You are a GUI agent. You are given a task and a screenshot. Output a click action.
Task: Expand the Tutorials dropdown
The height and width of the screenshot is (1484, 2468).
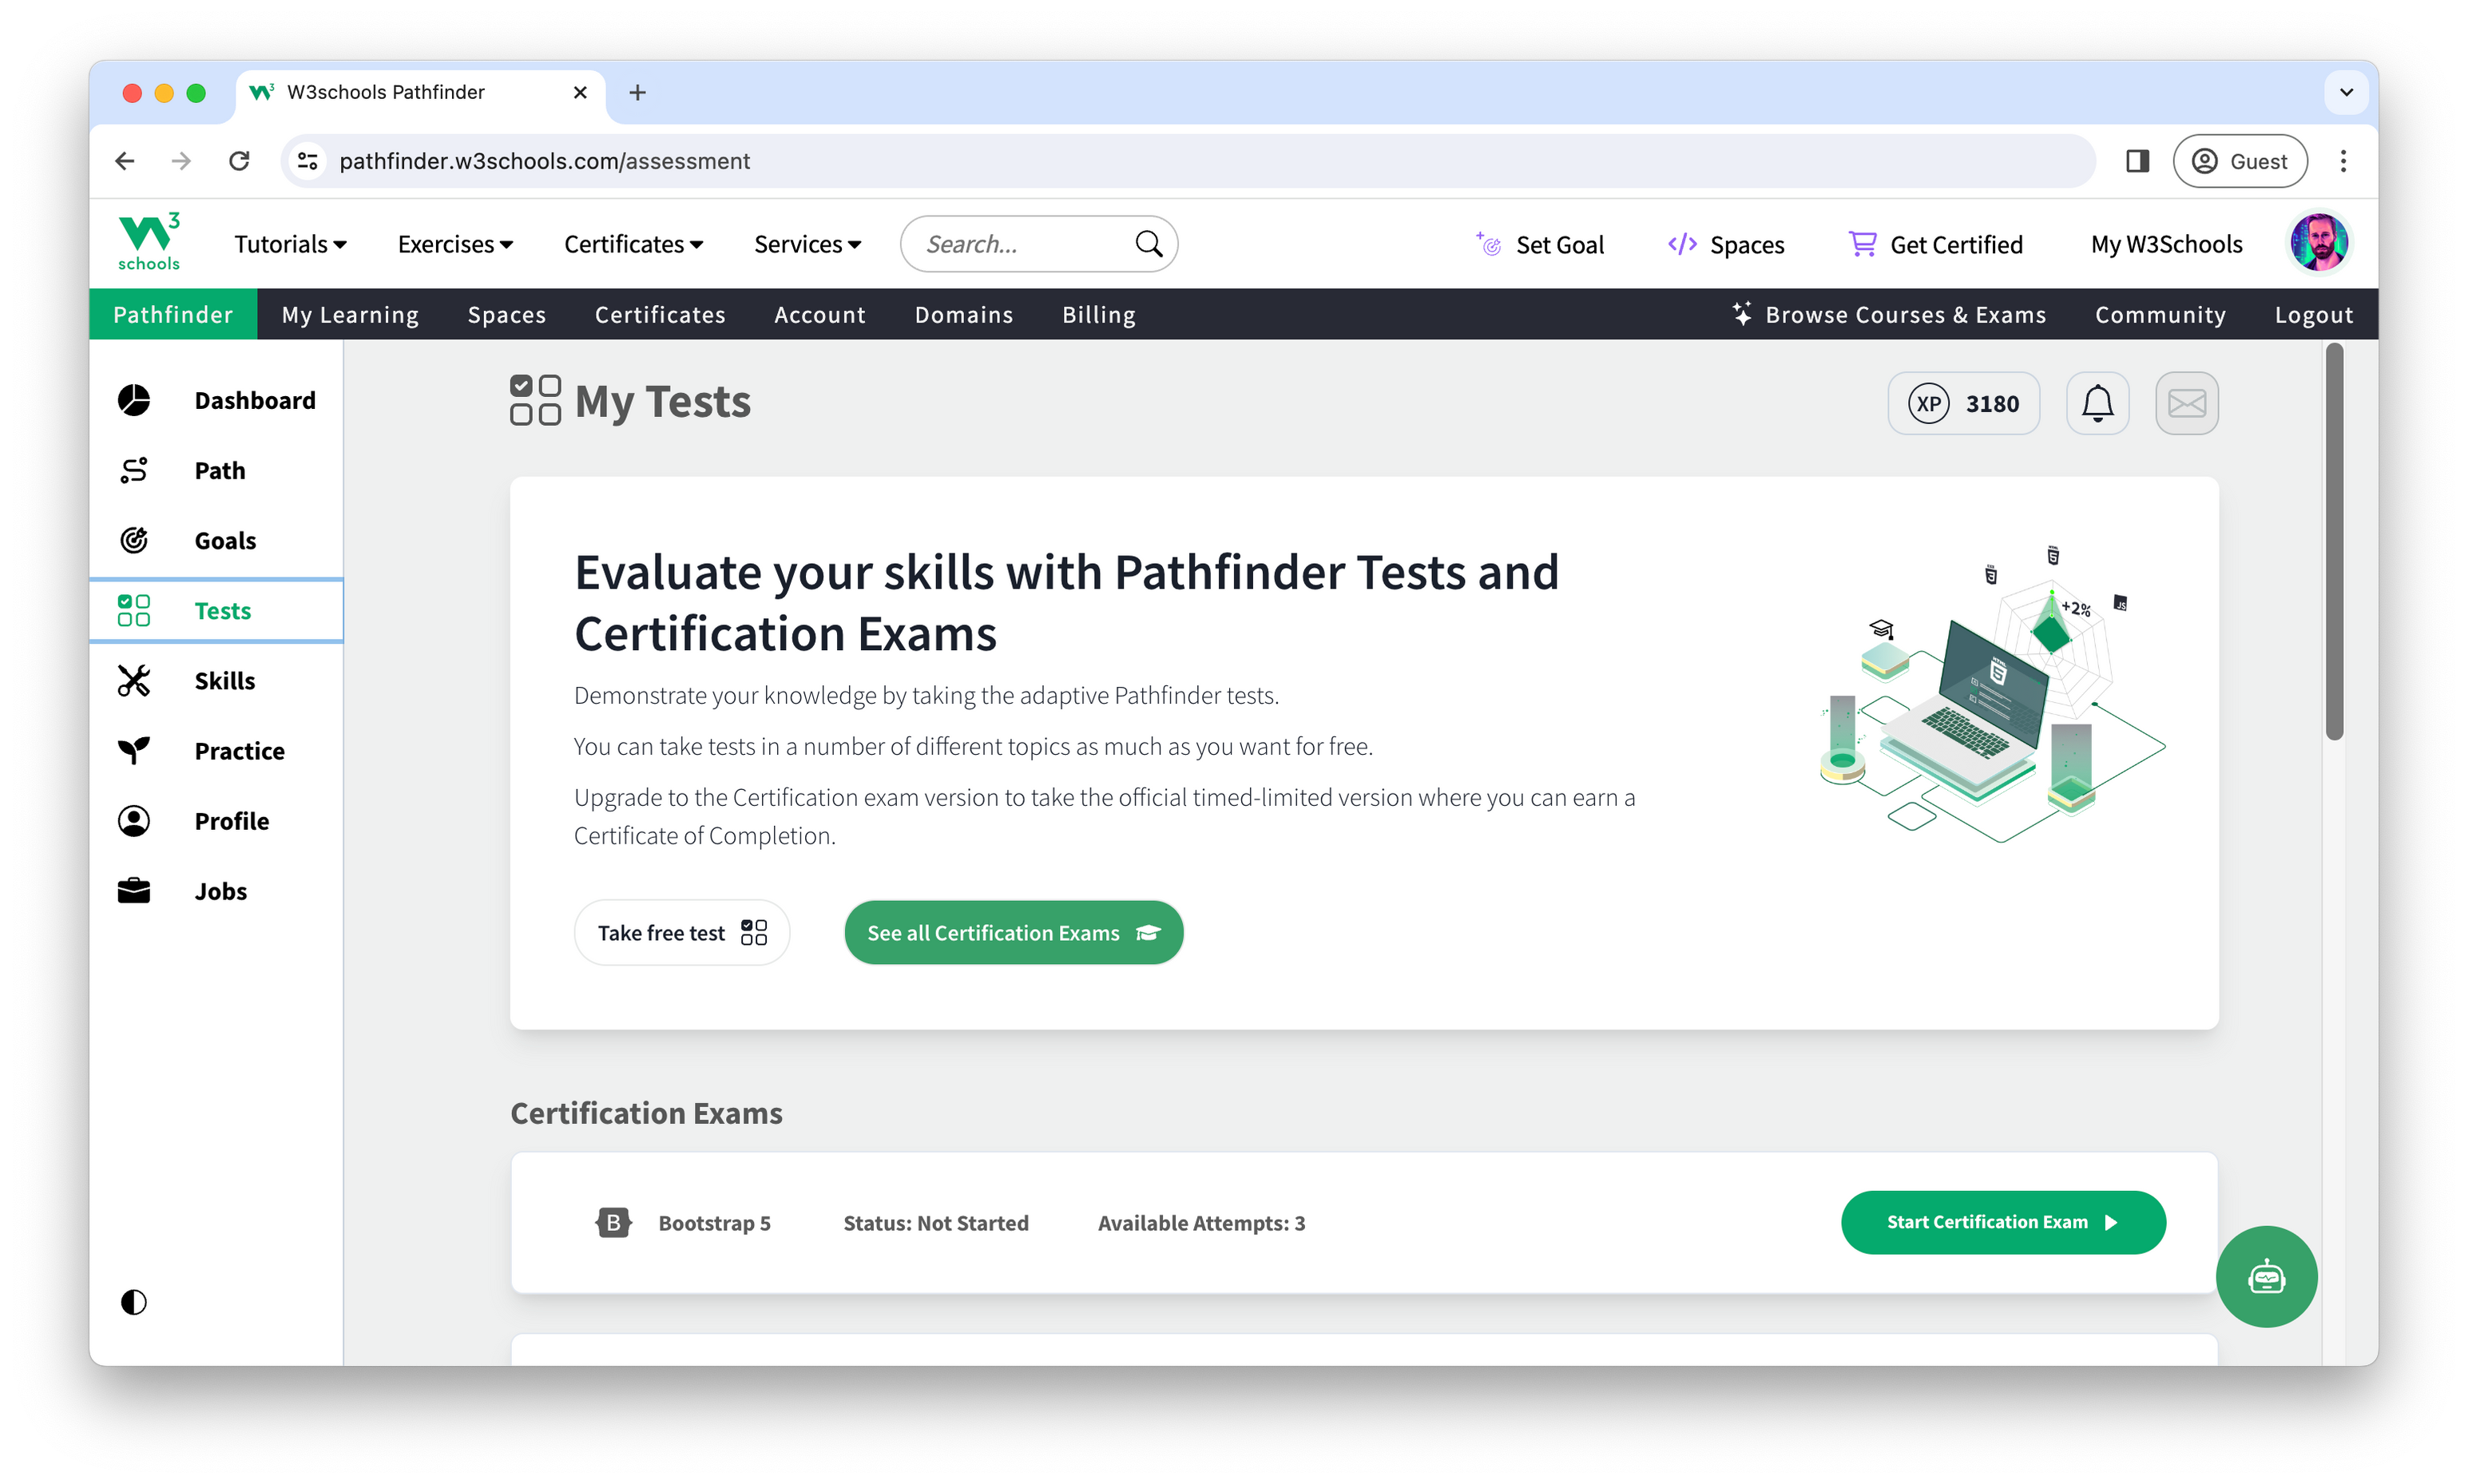(290, 243)
